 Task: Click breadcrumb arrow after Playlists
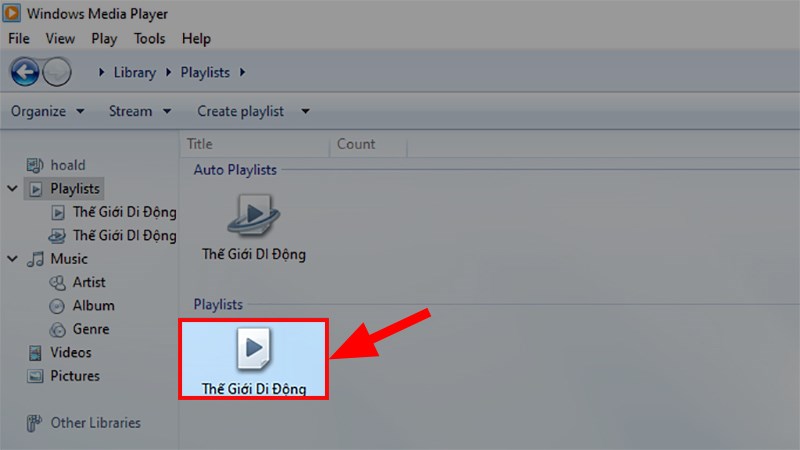tap(242, 72)
